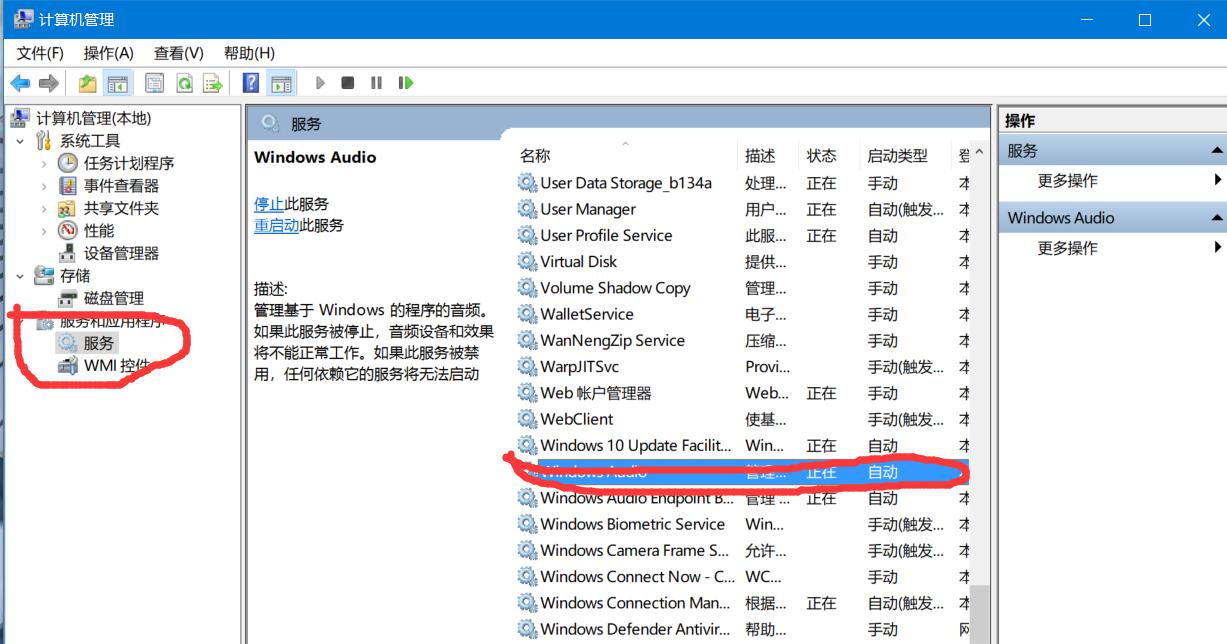Viewport: 1227px width, 644px height.
Task: Start the Windows Audio service with the play icon
Action: tap(319, 82)
